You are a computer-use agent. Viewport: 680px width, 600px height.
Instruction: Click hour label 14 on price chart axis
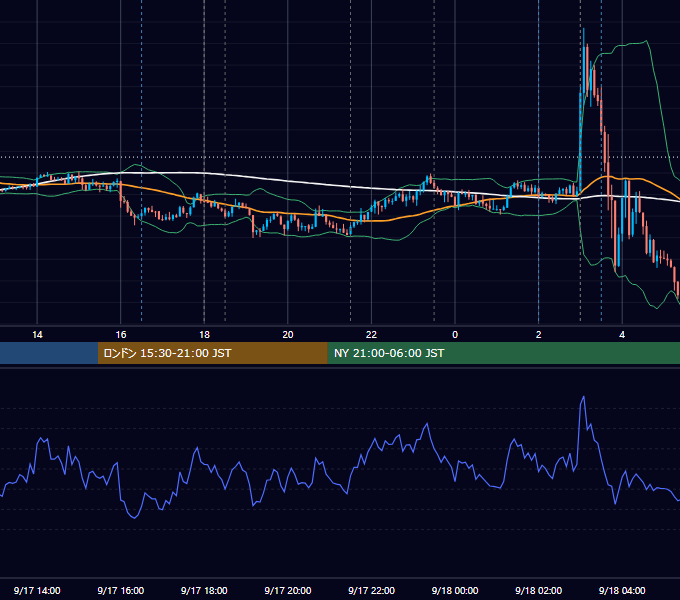tap(37, 335)
